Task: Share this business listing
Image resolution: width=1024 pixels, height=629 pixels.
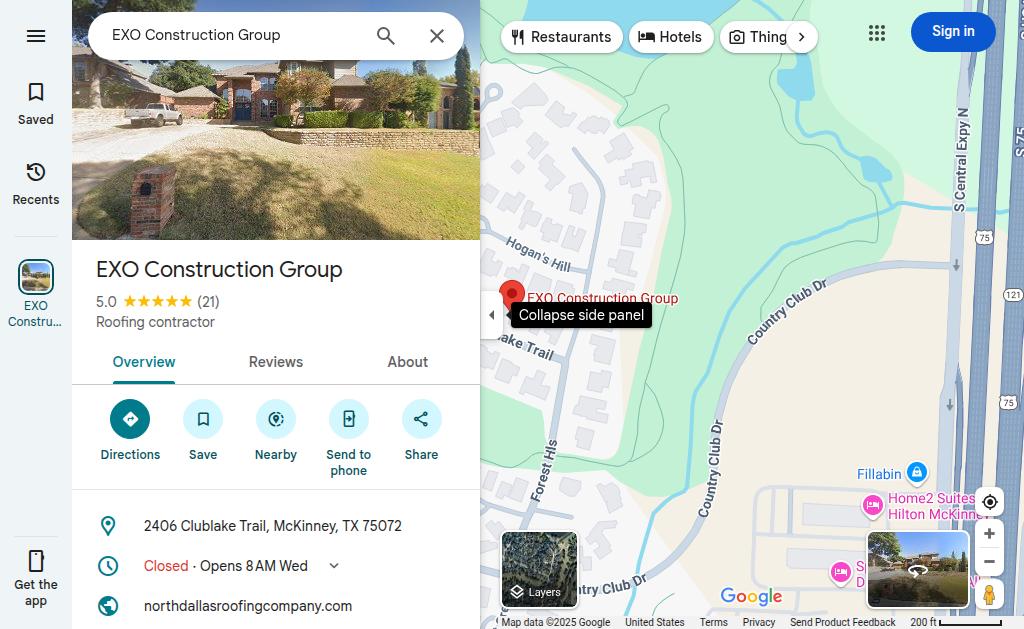Action: tap(421, 431)
